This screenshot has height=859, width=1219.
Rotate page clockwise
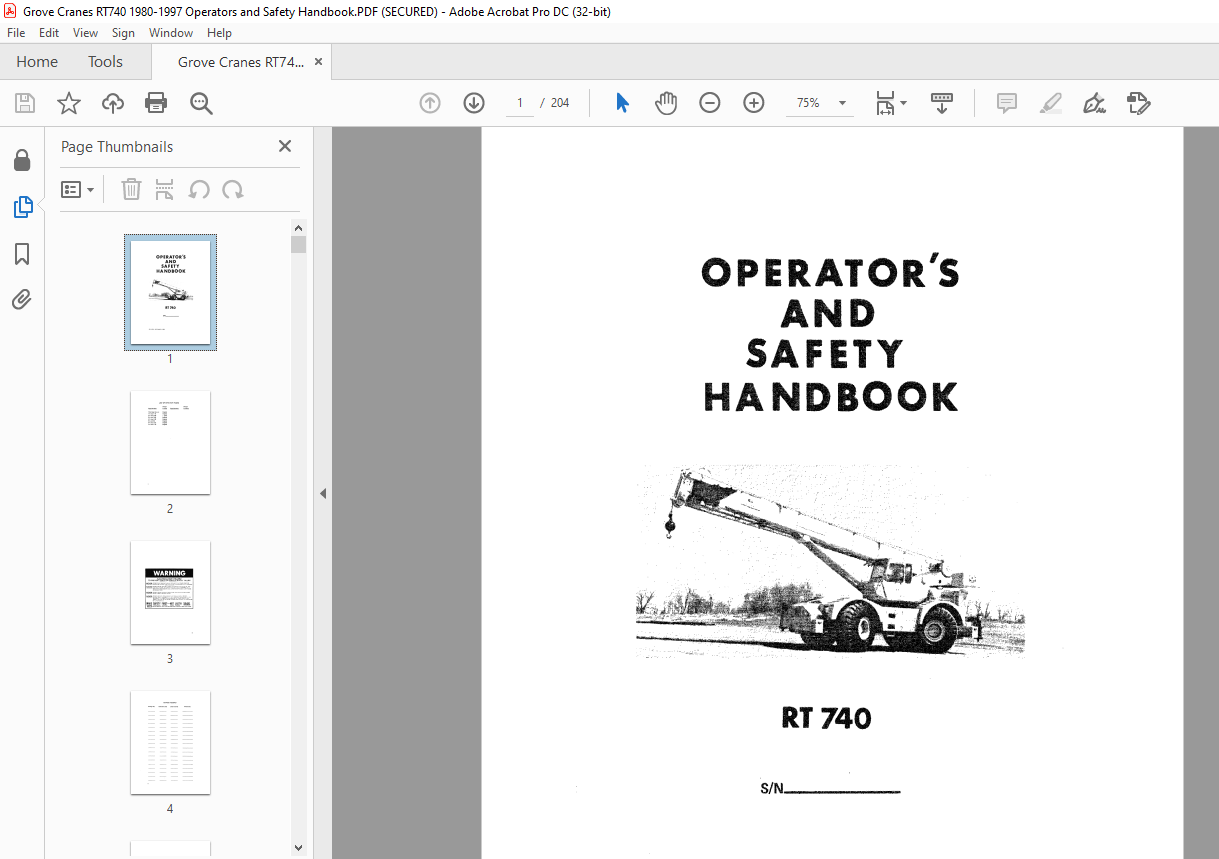pos(233,190)
